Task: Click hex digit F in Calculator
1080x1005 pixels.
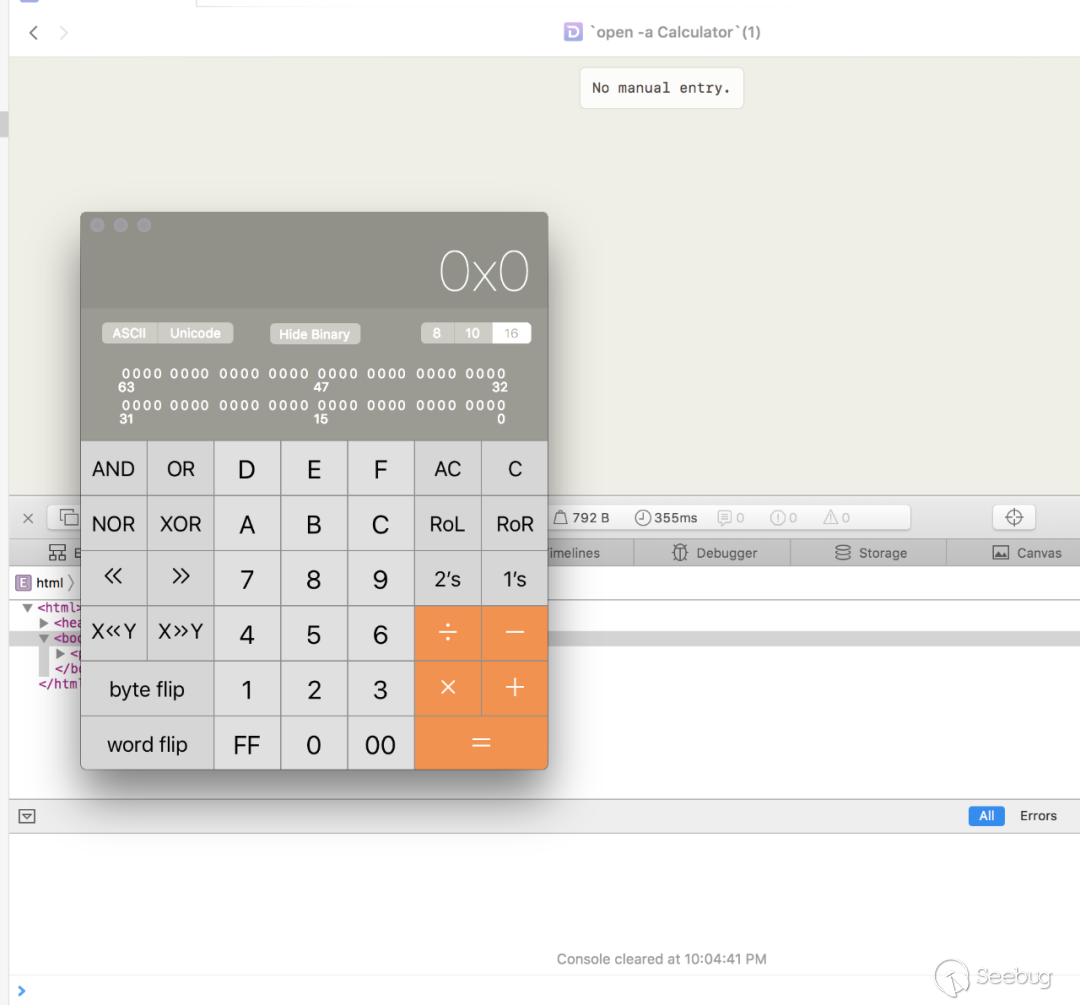Action: tap(381, 469)
